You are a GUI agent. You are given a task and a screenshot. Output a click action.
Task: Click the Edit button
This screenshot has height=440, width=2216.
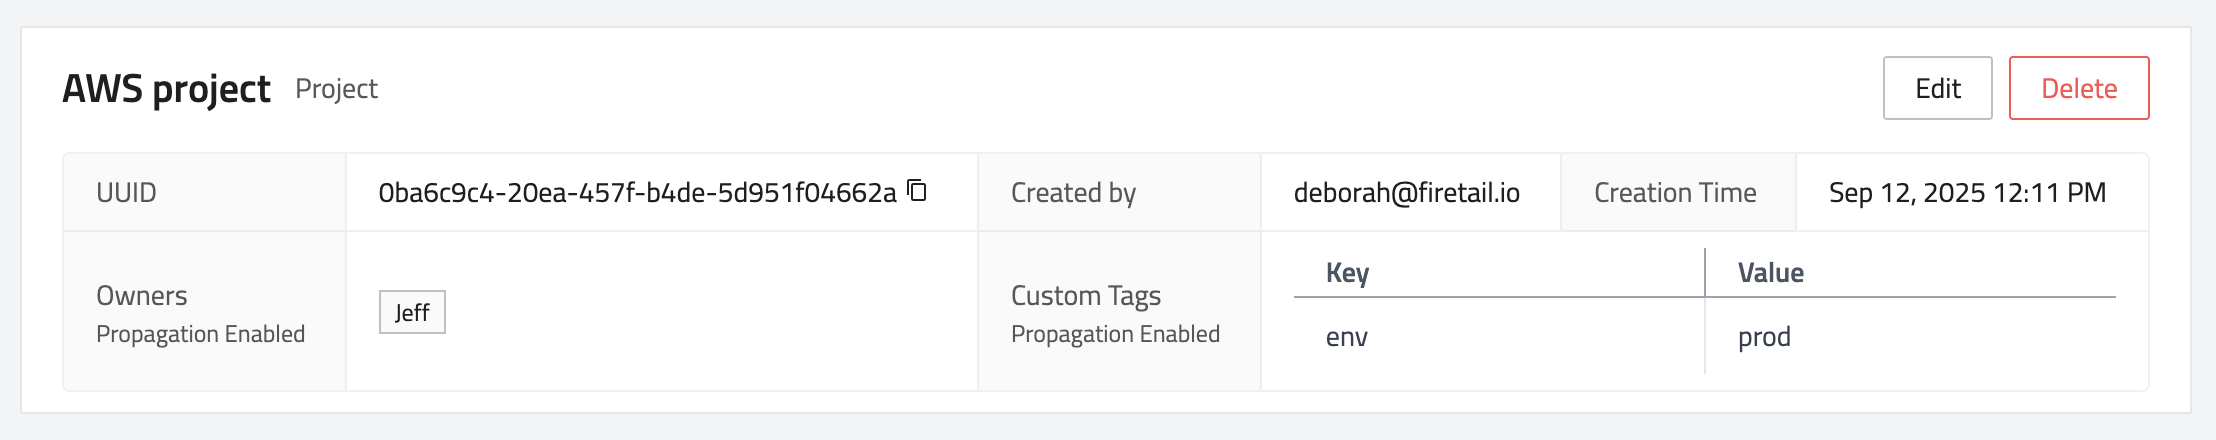1937,88
